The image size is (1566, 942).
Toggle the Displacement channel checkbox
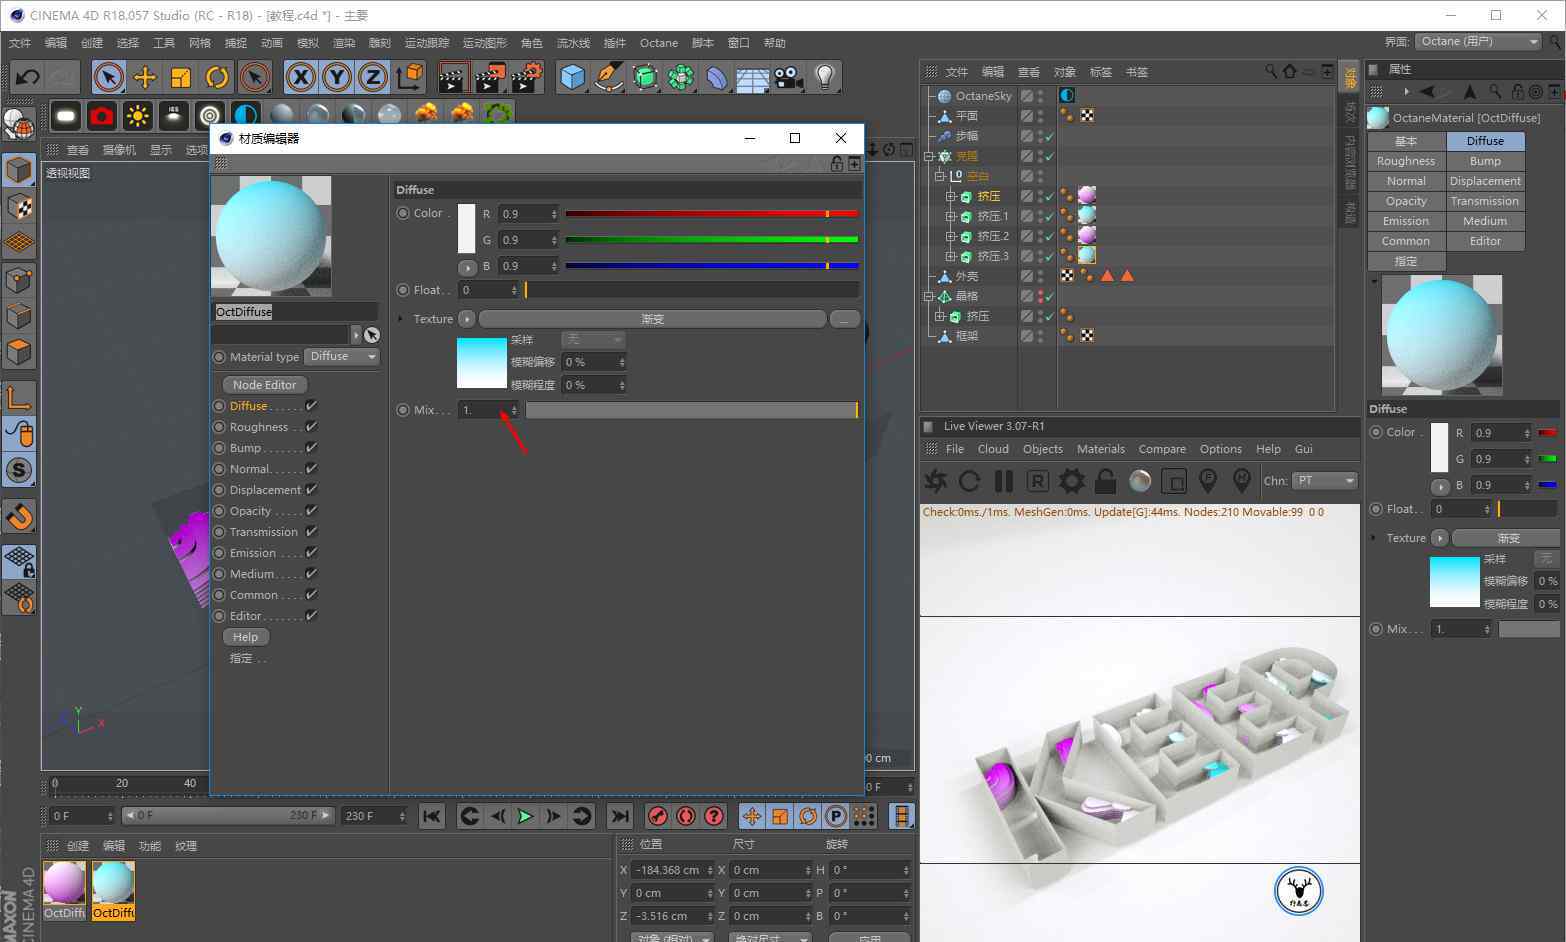[311, 490]
